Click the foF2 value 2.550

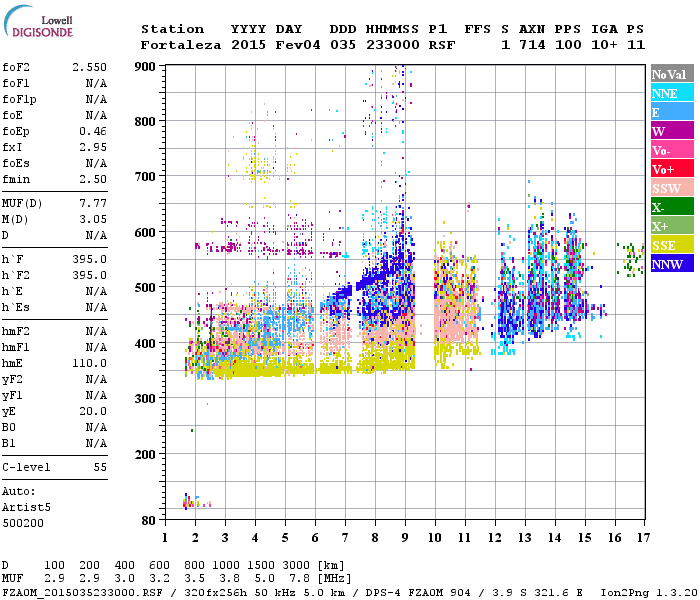point(89,67)
